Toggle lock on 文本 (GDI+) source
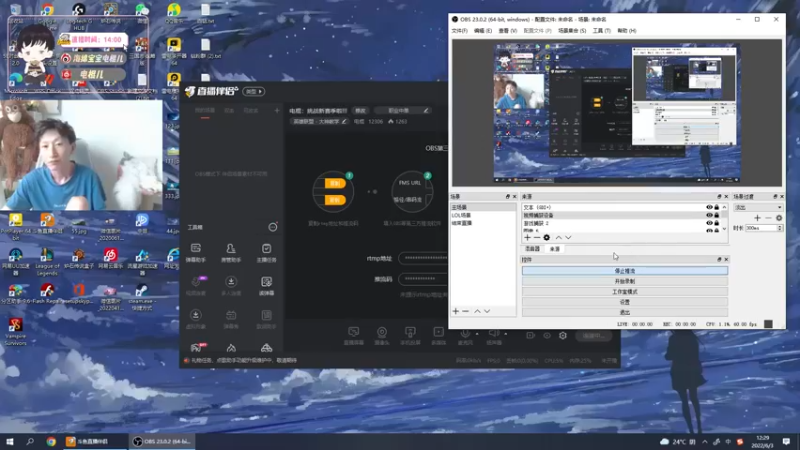 (x=716, y=207)
